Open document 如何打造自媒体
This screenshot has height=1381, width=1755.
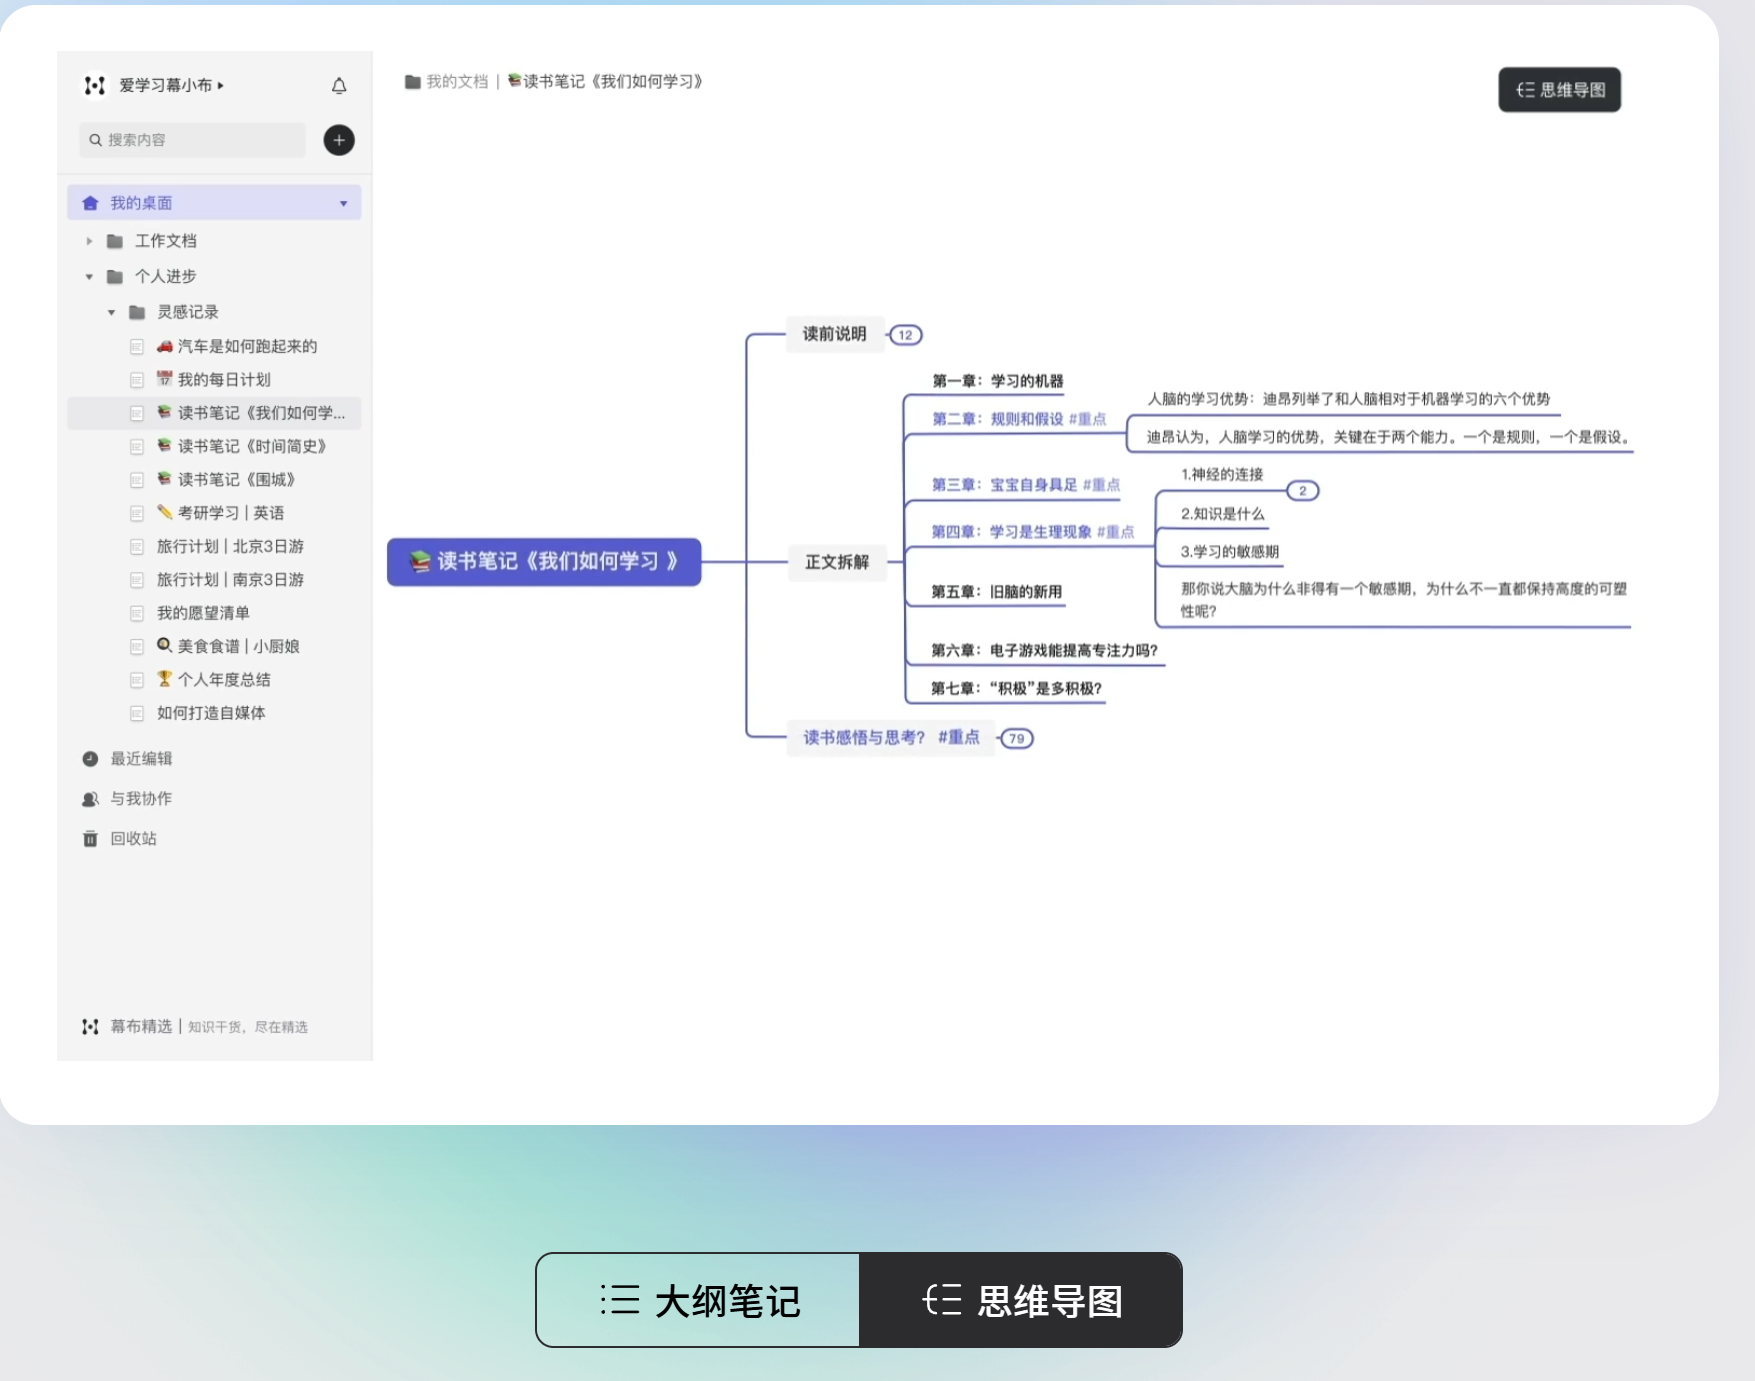pos(211,713)
